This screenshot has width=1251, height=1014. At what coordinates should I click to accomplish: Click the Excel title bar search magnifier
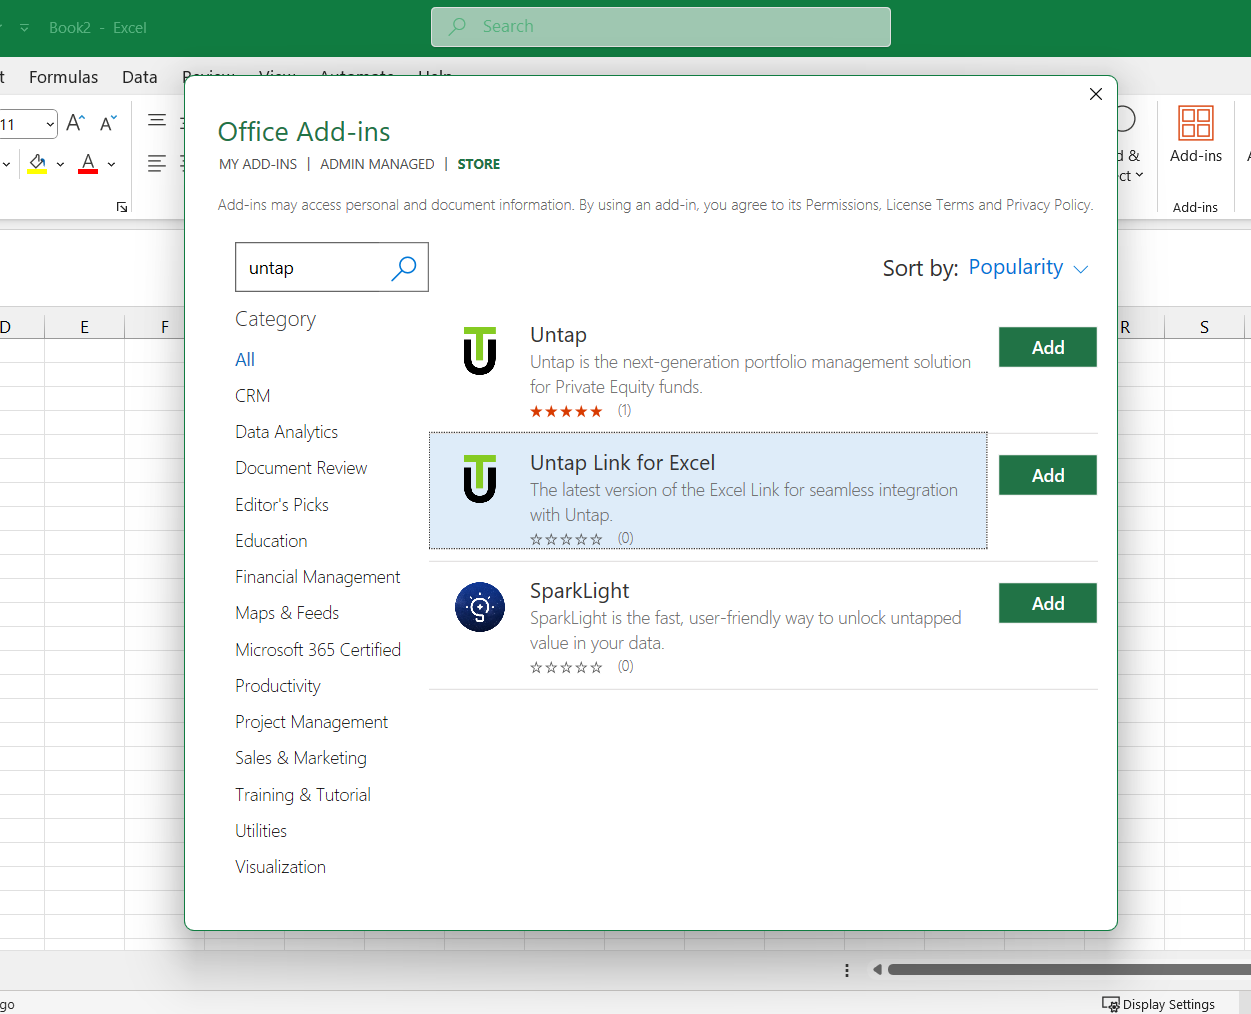pyautogui.click(x=457, y=27)
